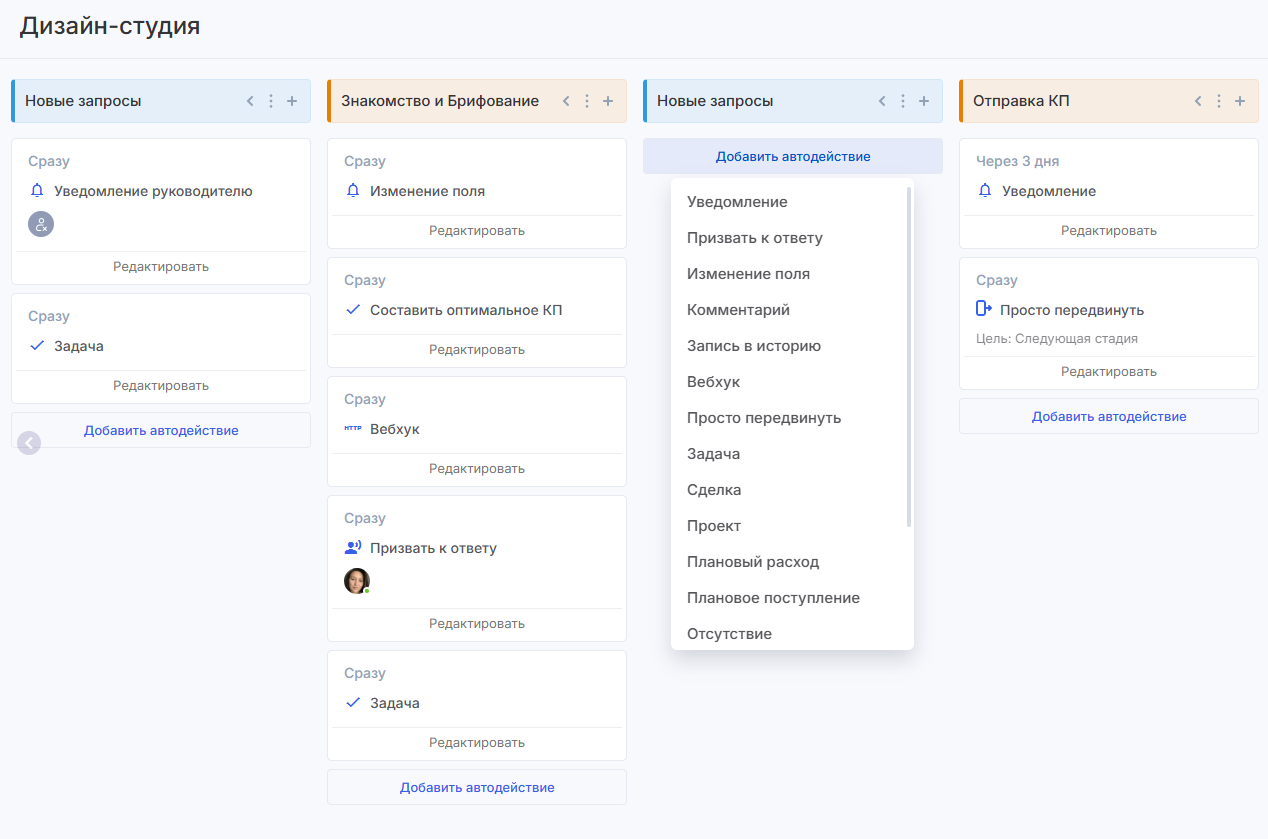The image size is (1268, 839).
Task: Open three-dots menu of Знакомство и Брифование column
Action: [587, 101]
